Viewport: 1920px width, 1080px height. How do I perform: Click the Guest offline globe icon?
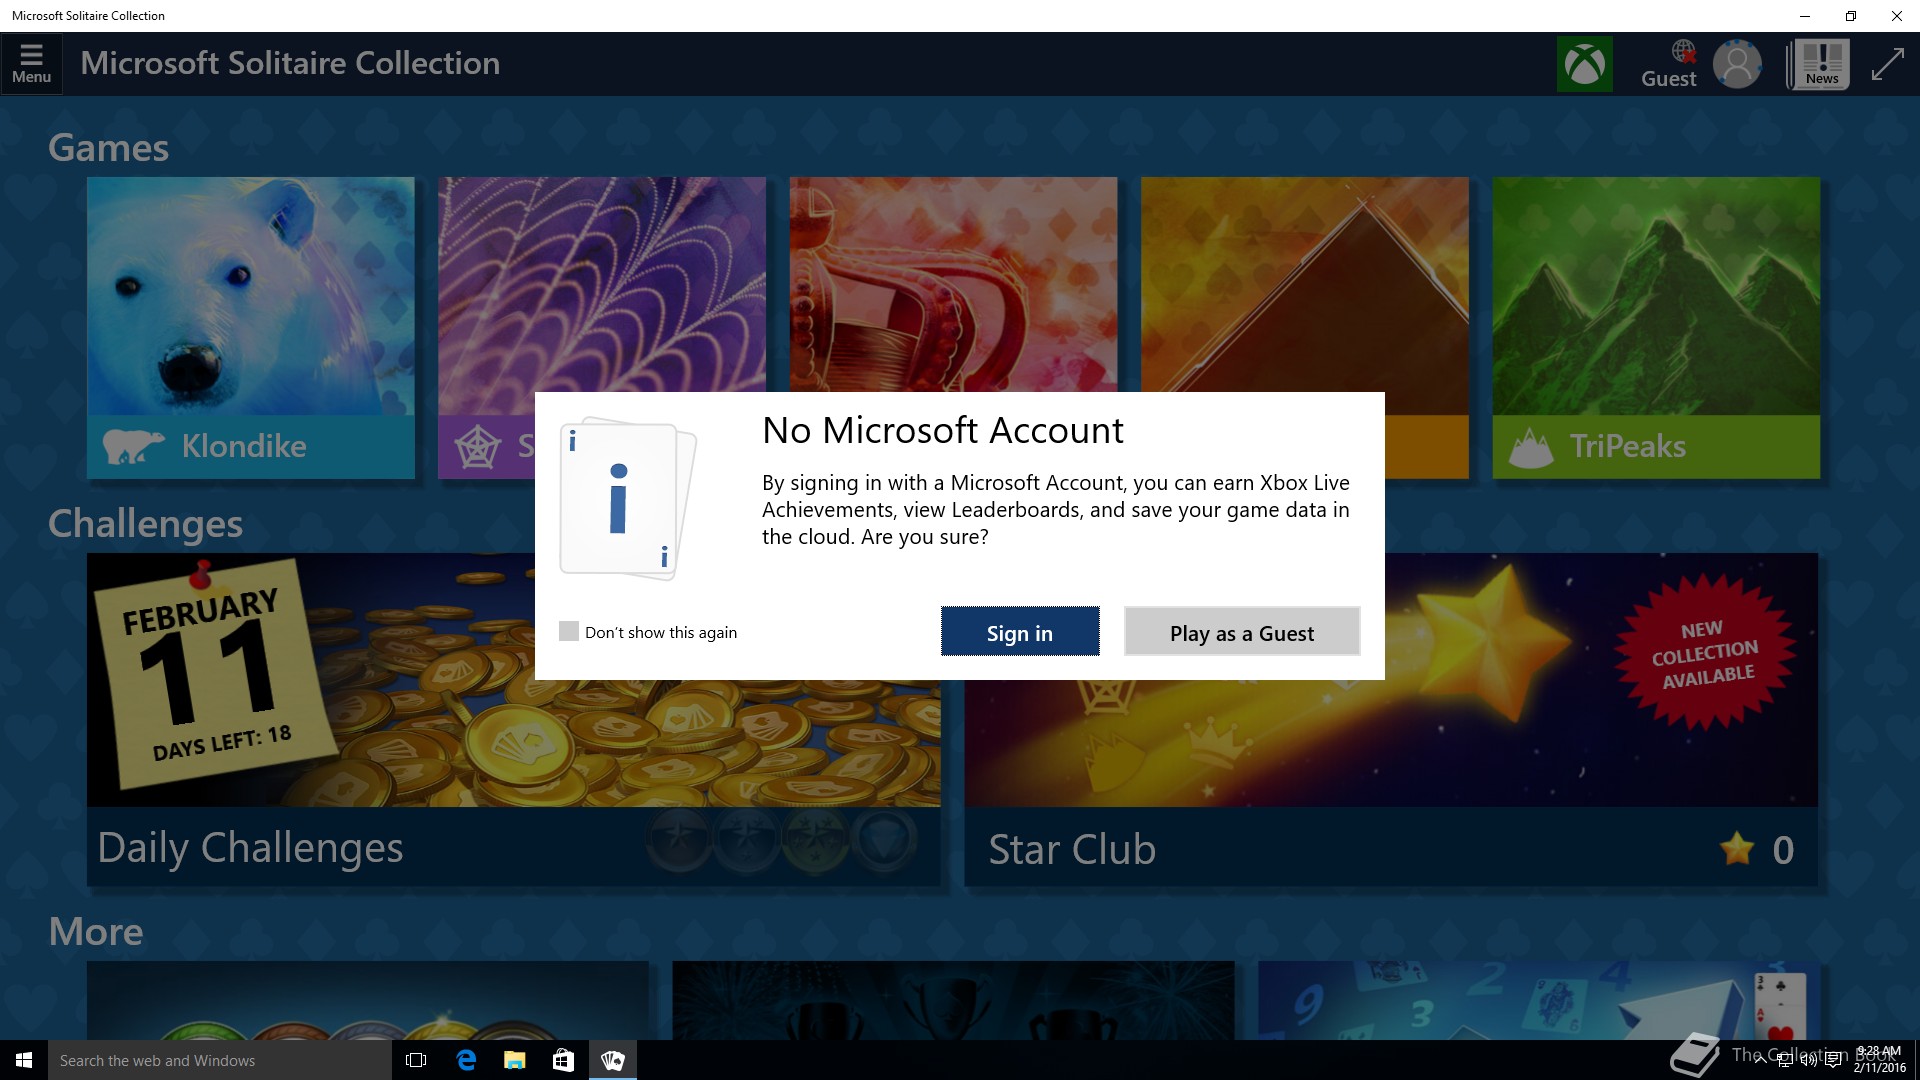(1683, 51)
